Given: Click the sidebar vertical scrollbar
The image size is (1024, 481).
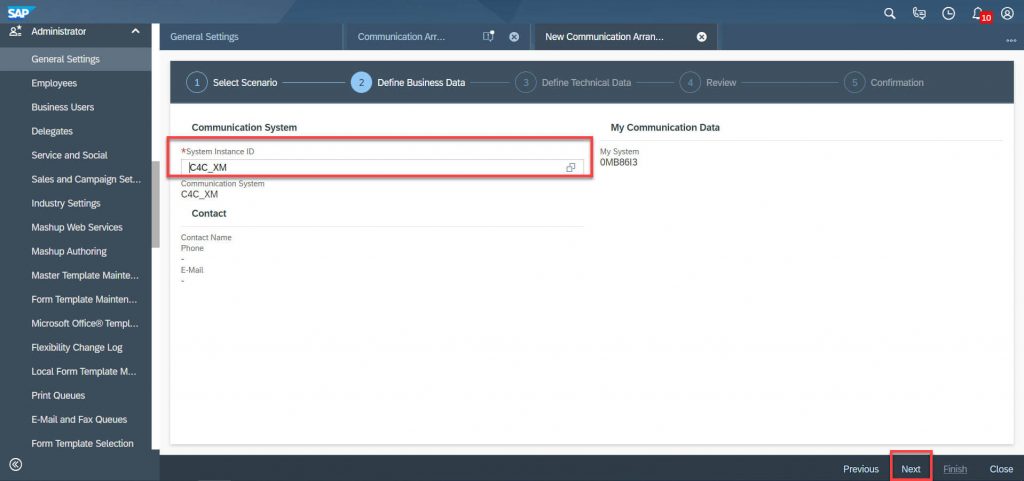Looking at the screenshot, I should [x=155, y=204].
